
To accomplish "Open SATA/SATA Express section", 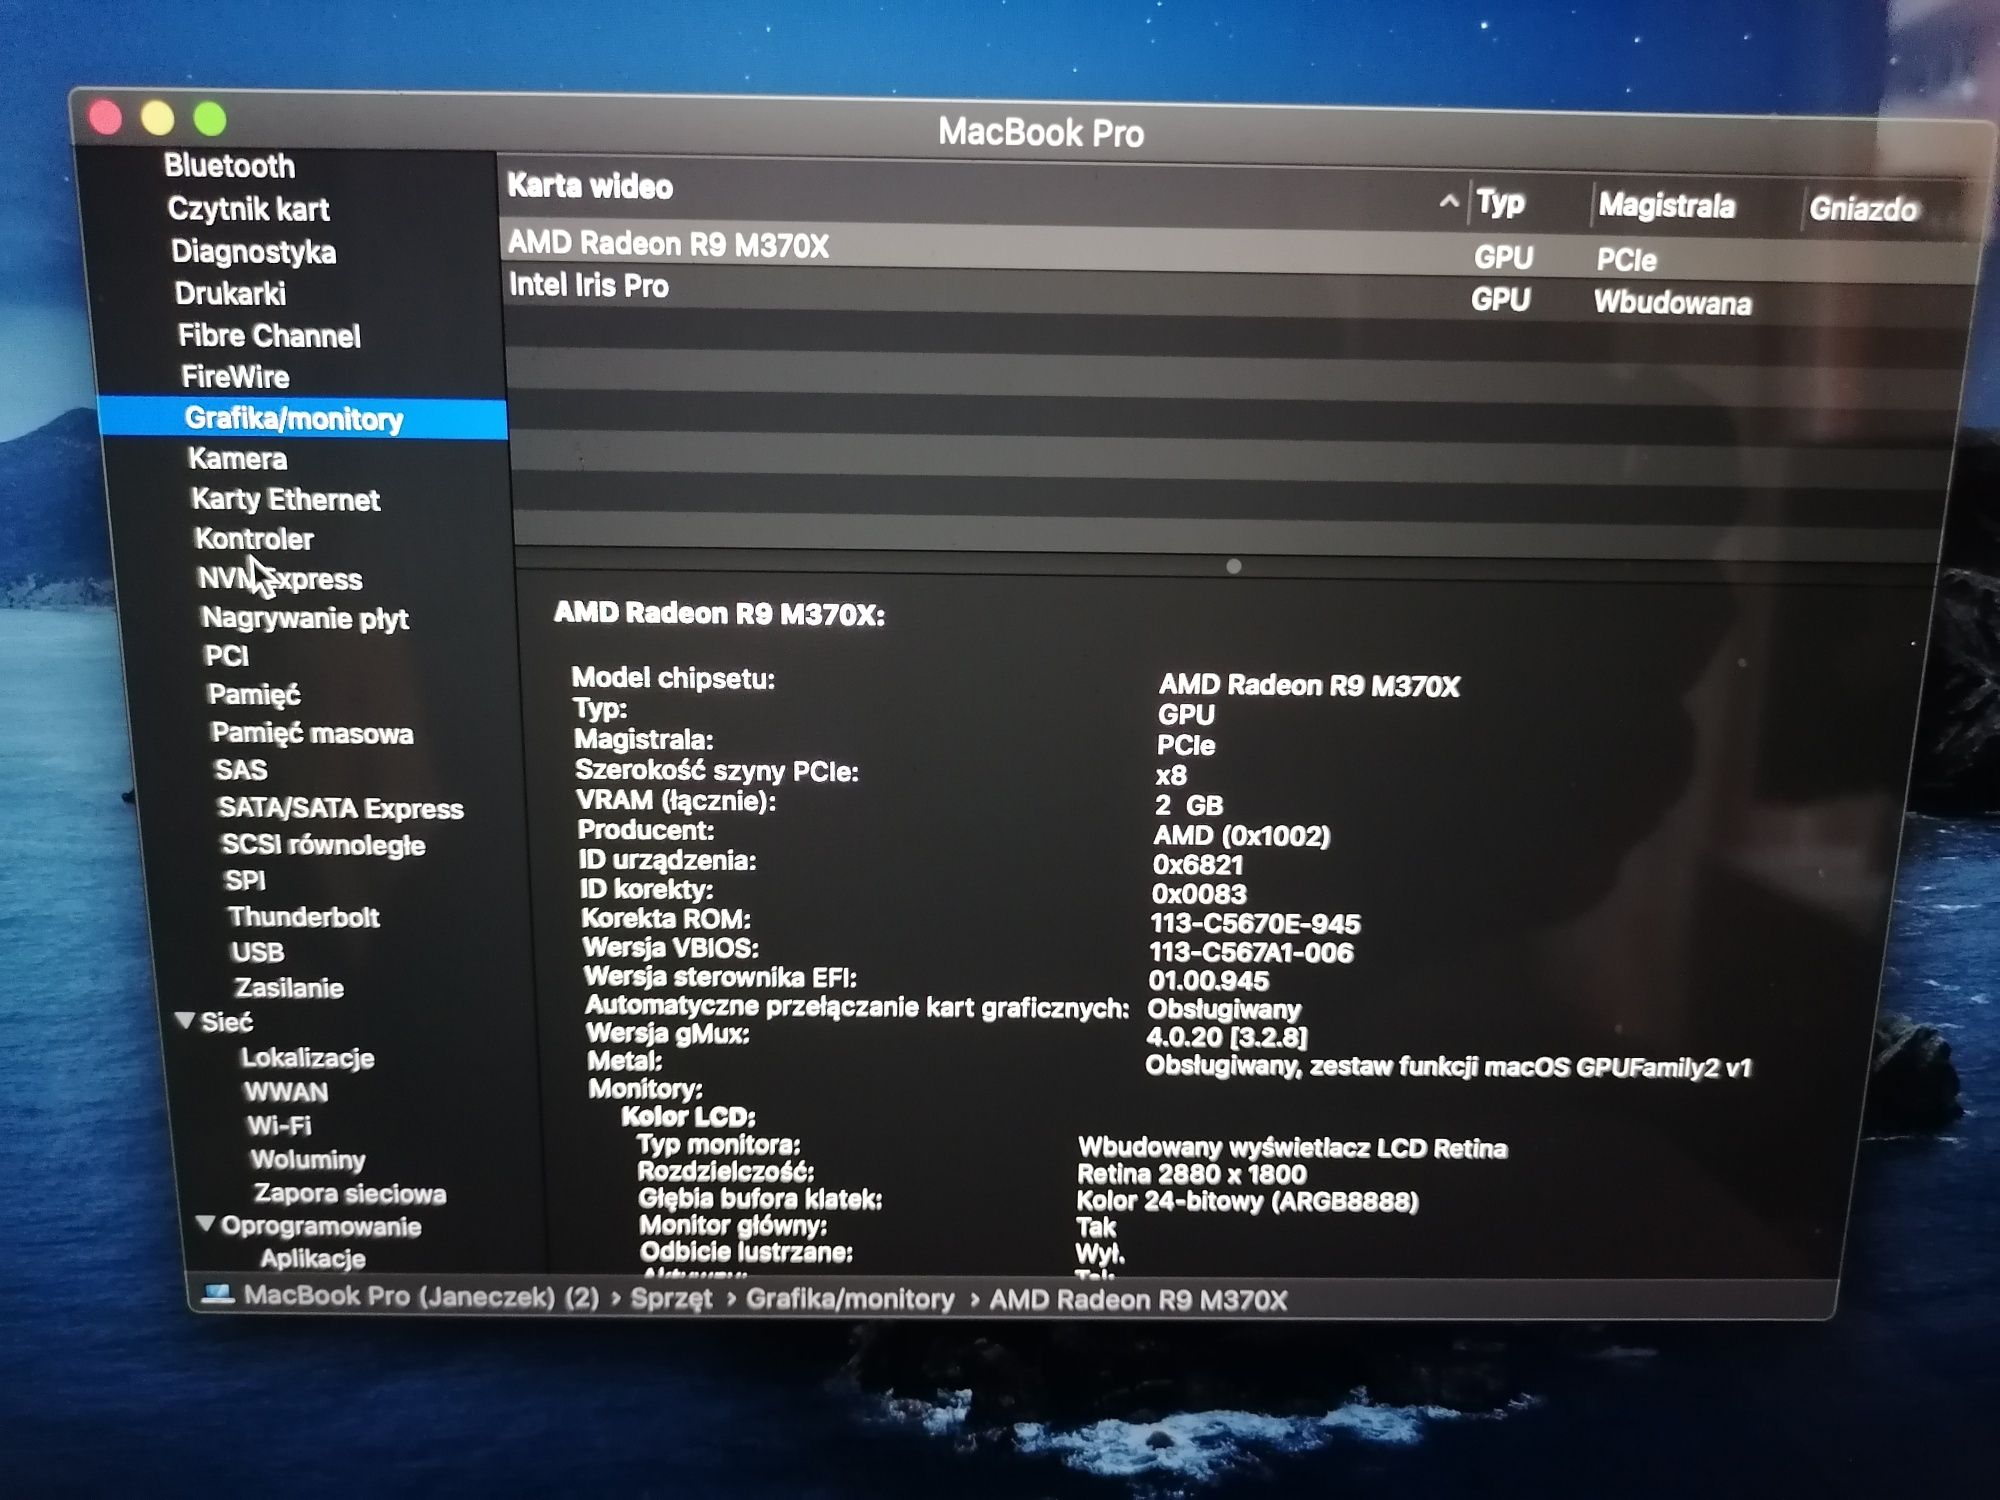I will tap(340, 808).
